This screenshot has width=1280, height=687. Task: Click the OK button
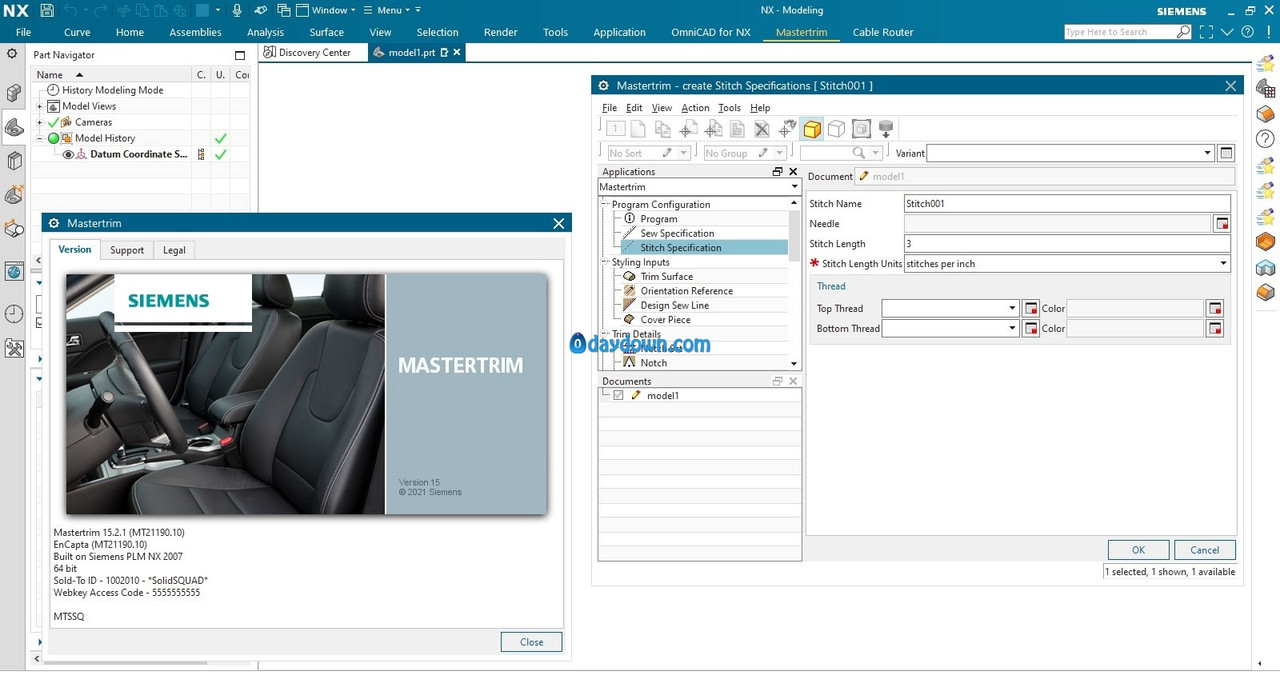(1138, 550)
